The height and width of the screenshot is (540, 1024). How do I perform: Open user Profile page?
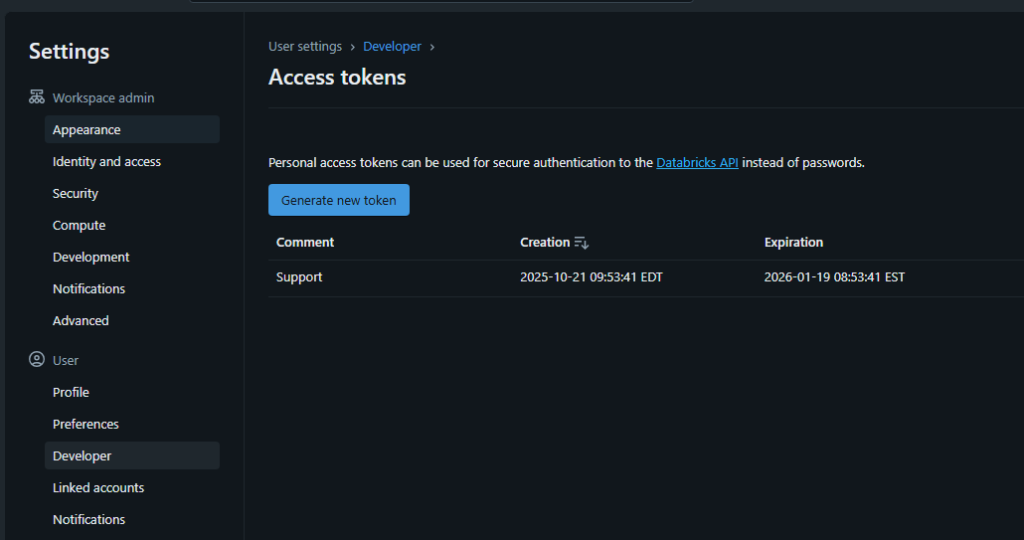point(71,393)
